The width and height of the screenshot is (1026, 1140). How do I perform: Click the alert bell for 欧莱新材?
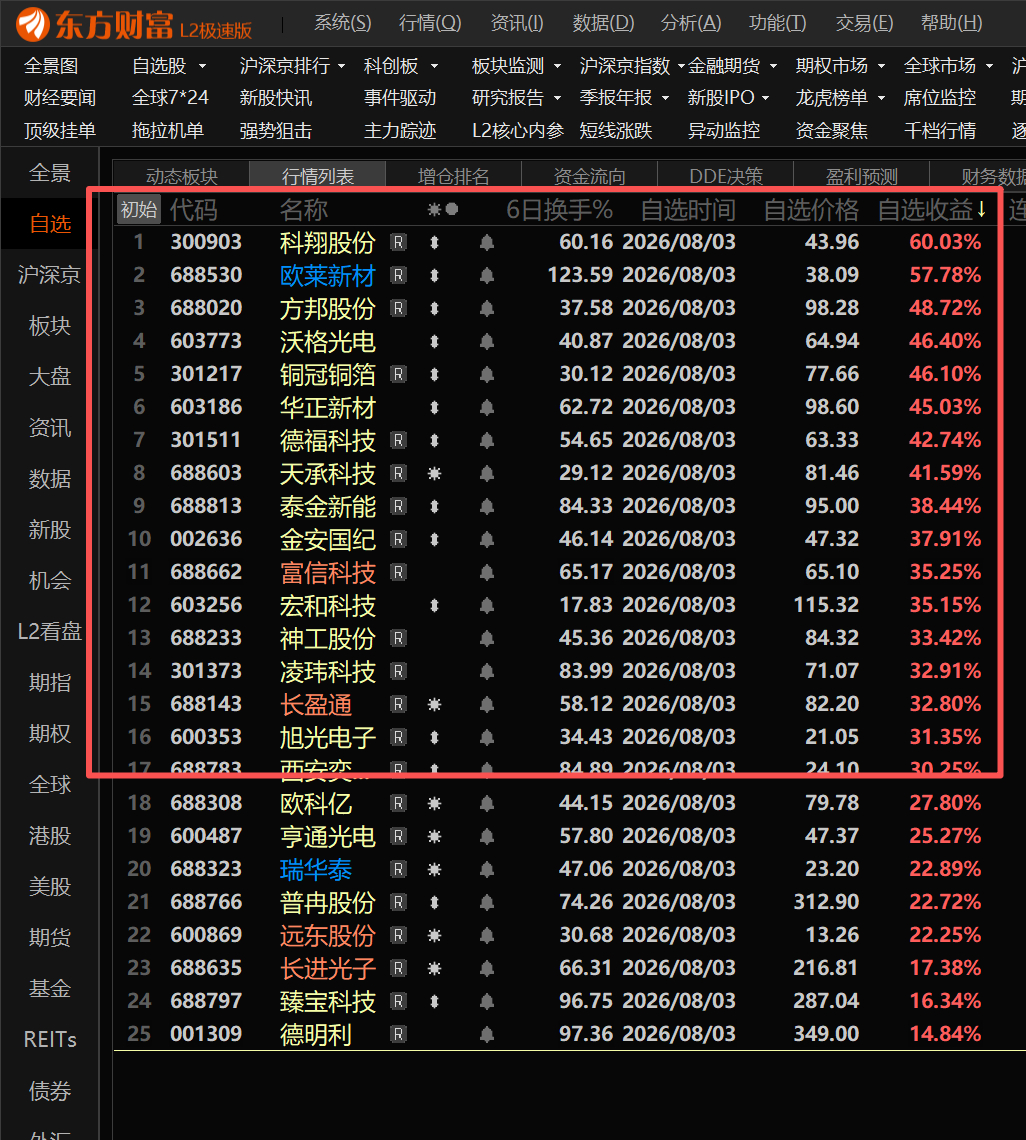487,276
